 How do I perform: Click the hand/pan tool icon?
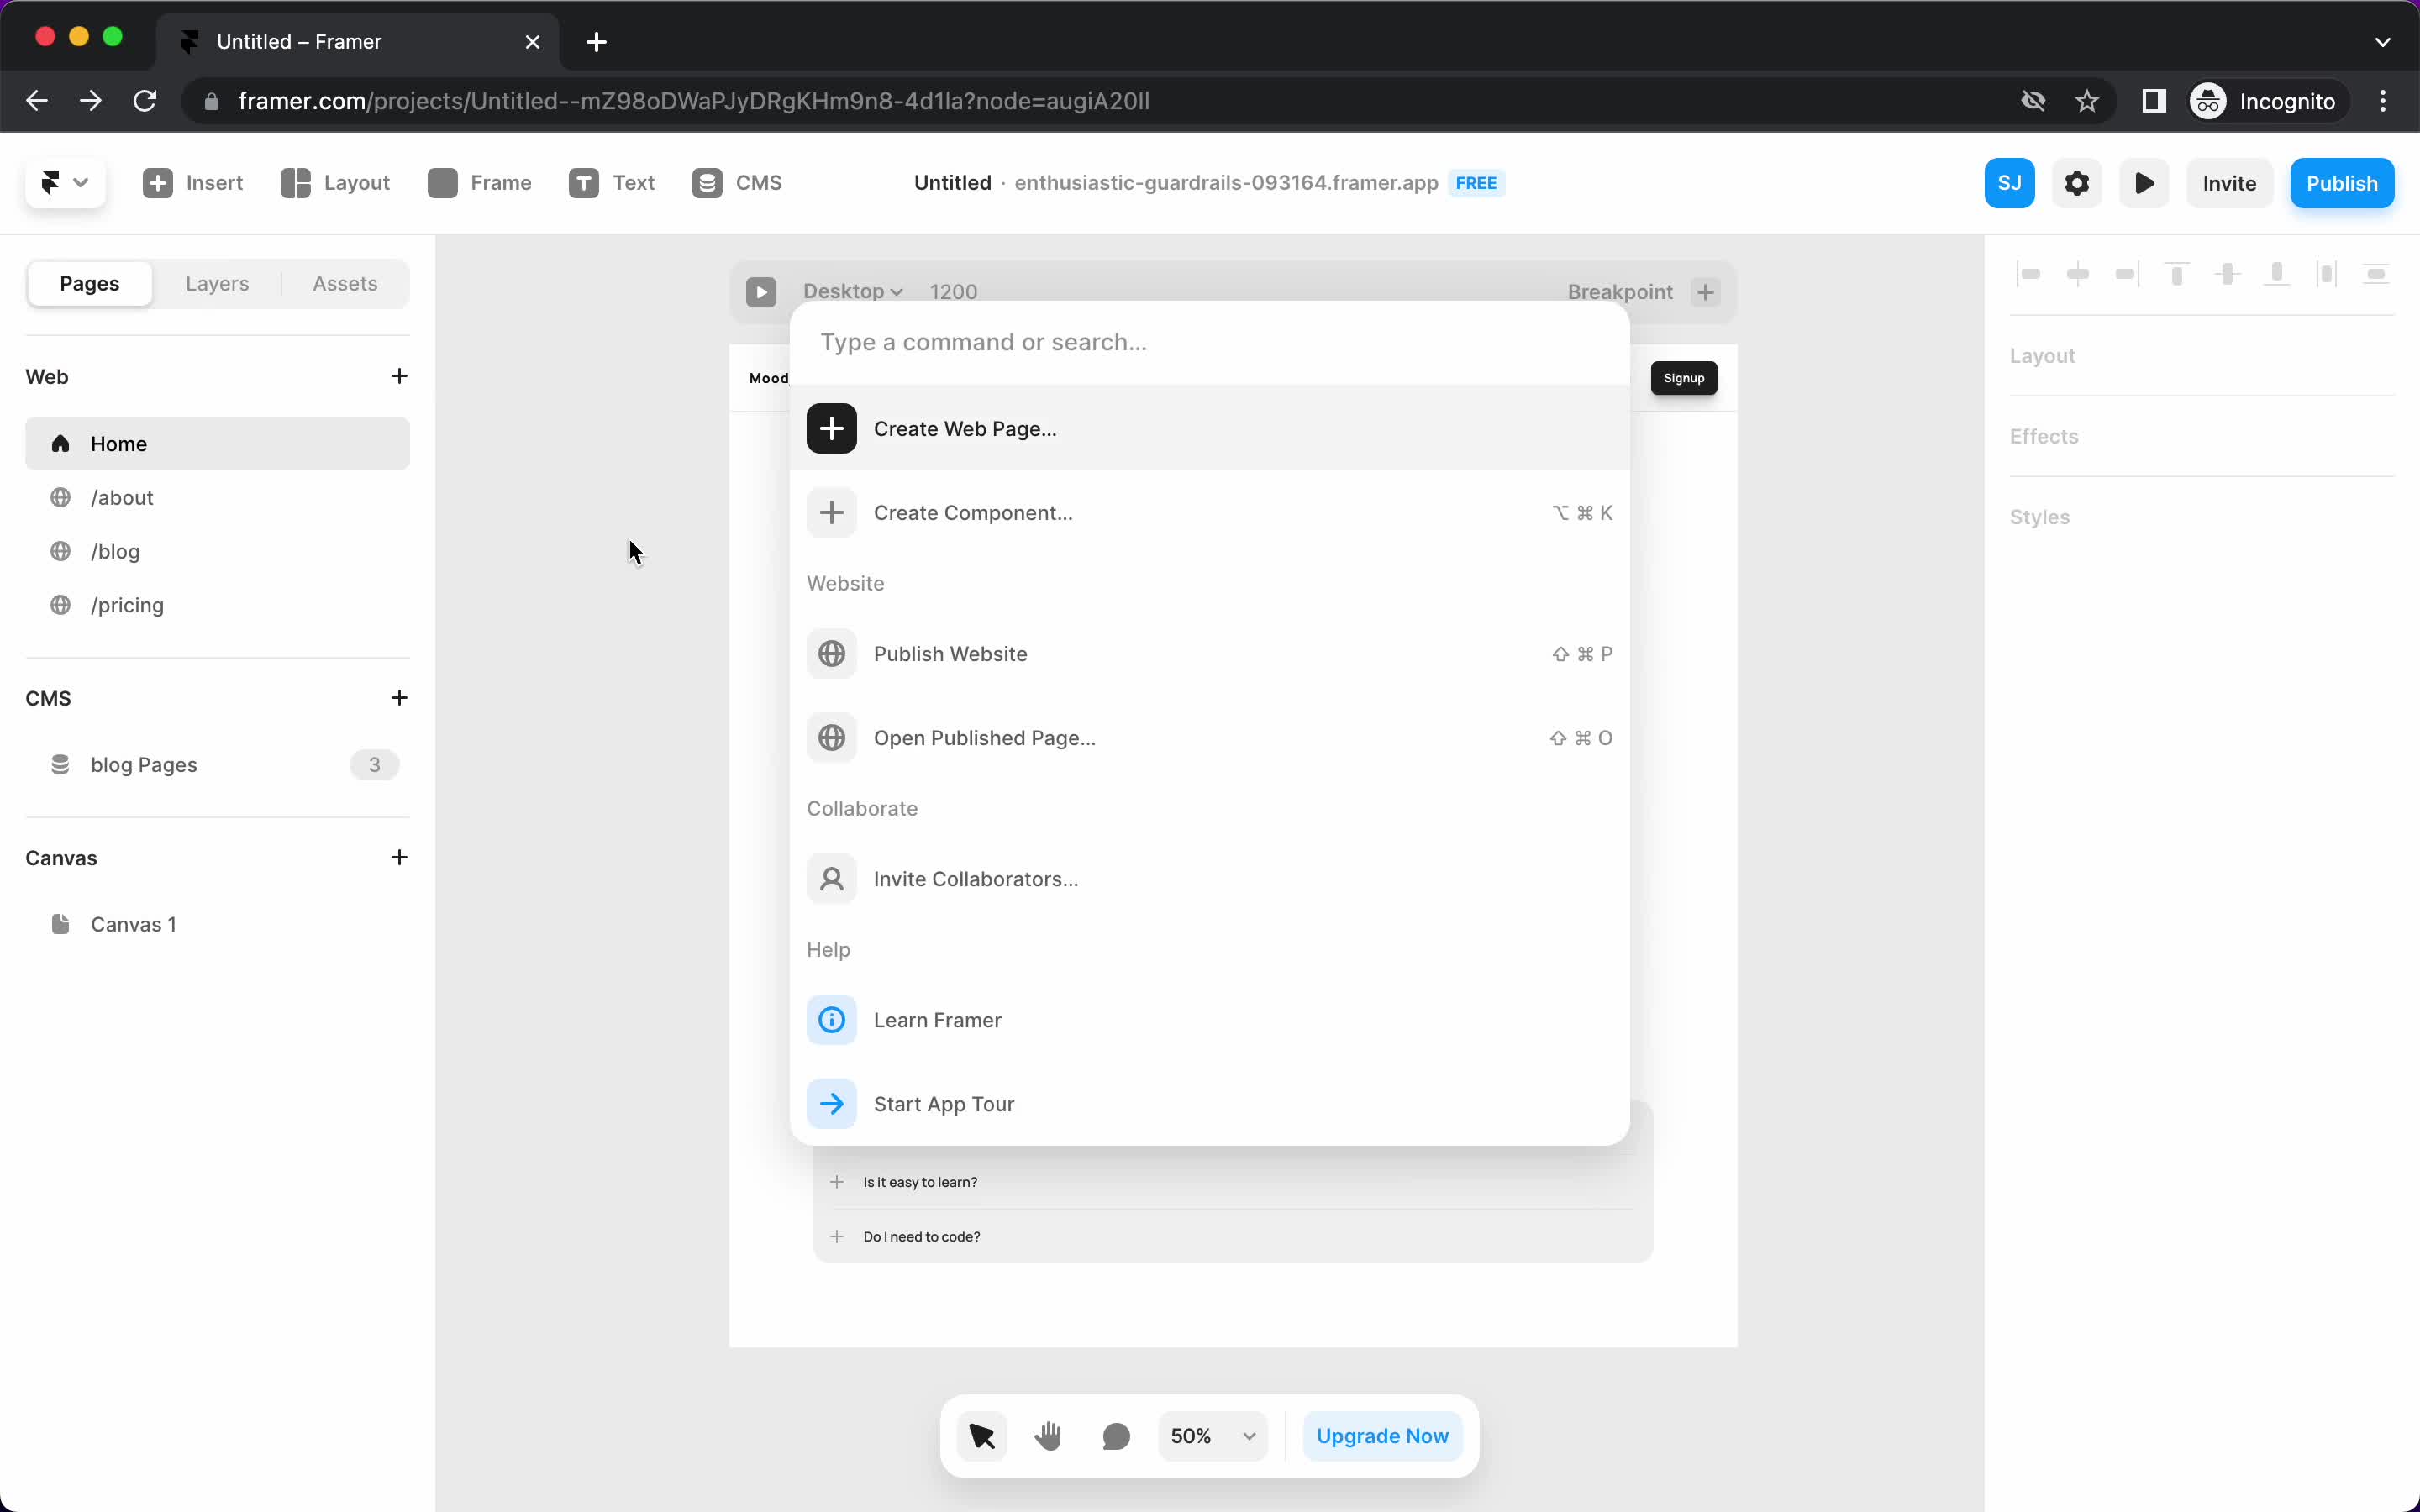click(1045, 1436)
